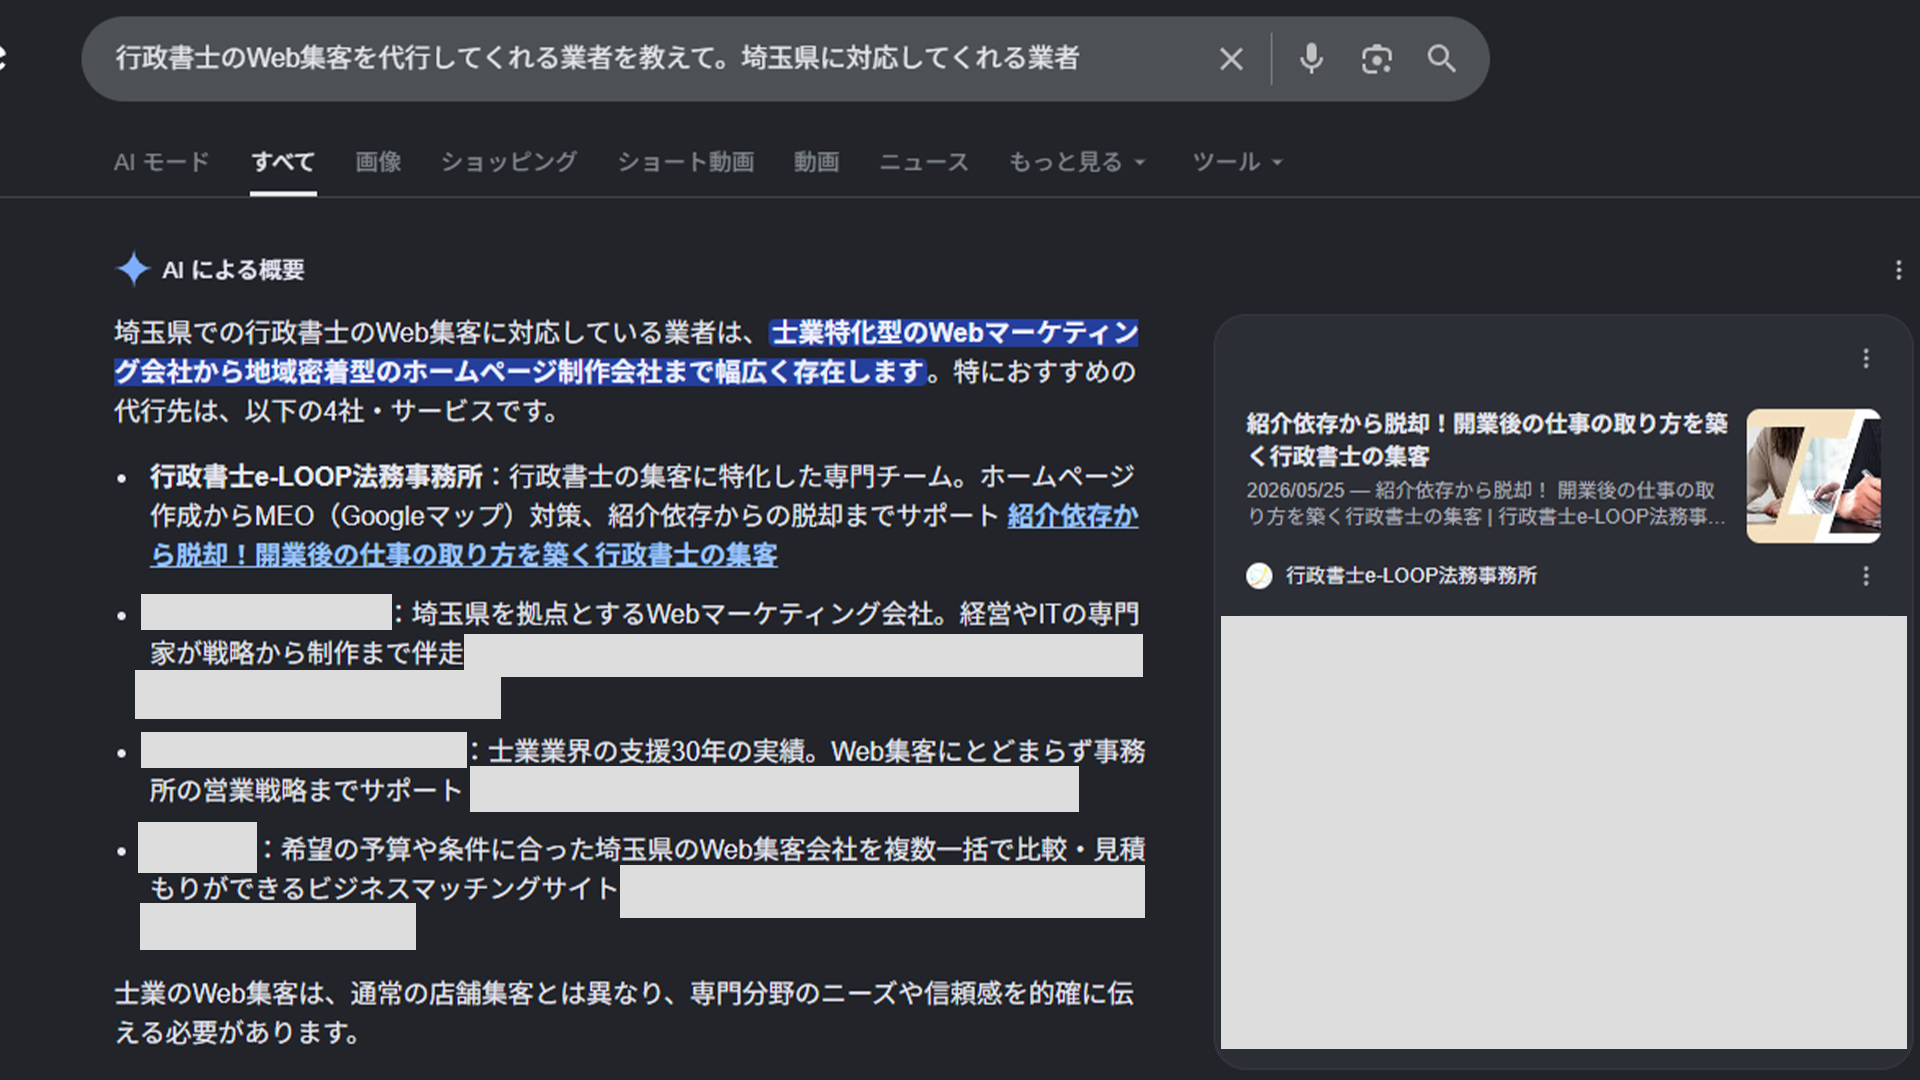The height and width of the screenshot is (1080, 1920).
Task: Open three-dot menu at top of source card
Action: [x=1866, y=358]
